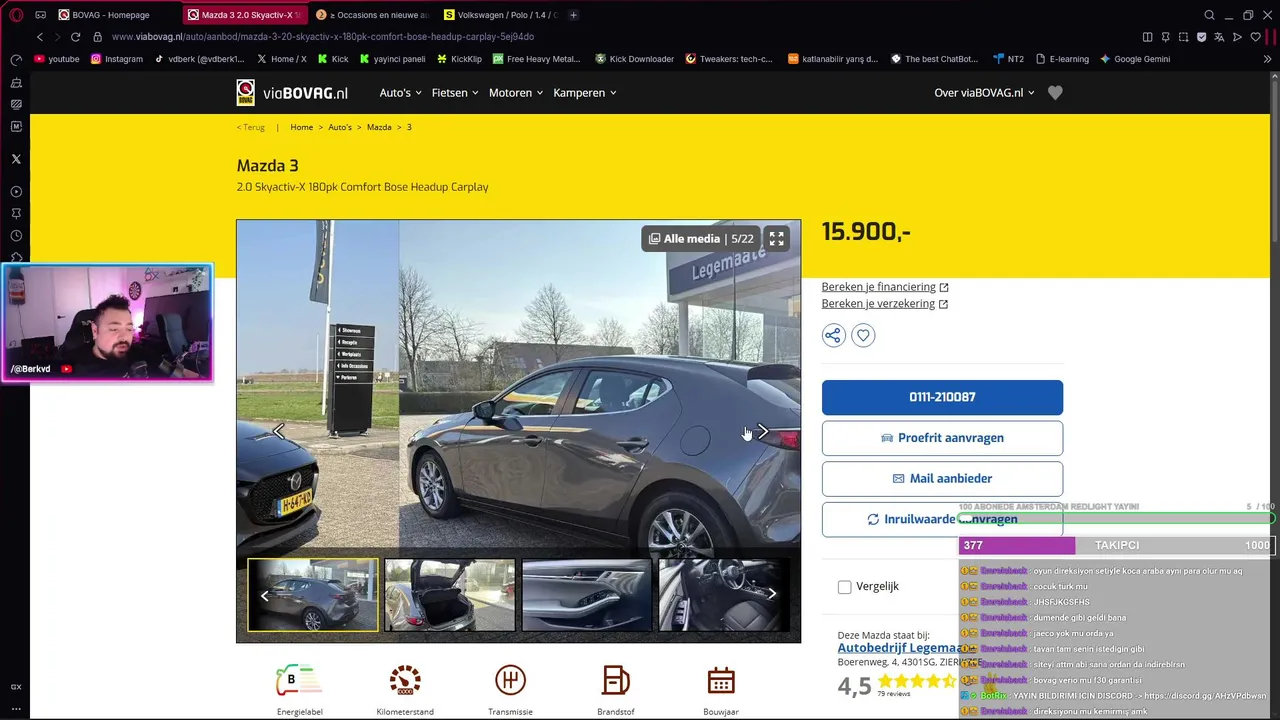Click the Brandstof fuel pump icon
Viewport: 1280px width, 720px height.
[x=615, y=681]
